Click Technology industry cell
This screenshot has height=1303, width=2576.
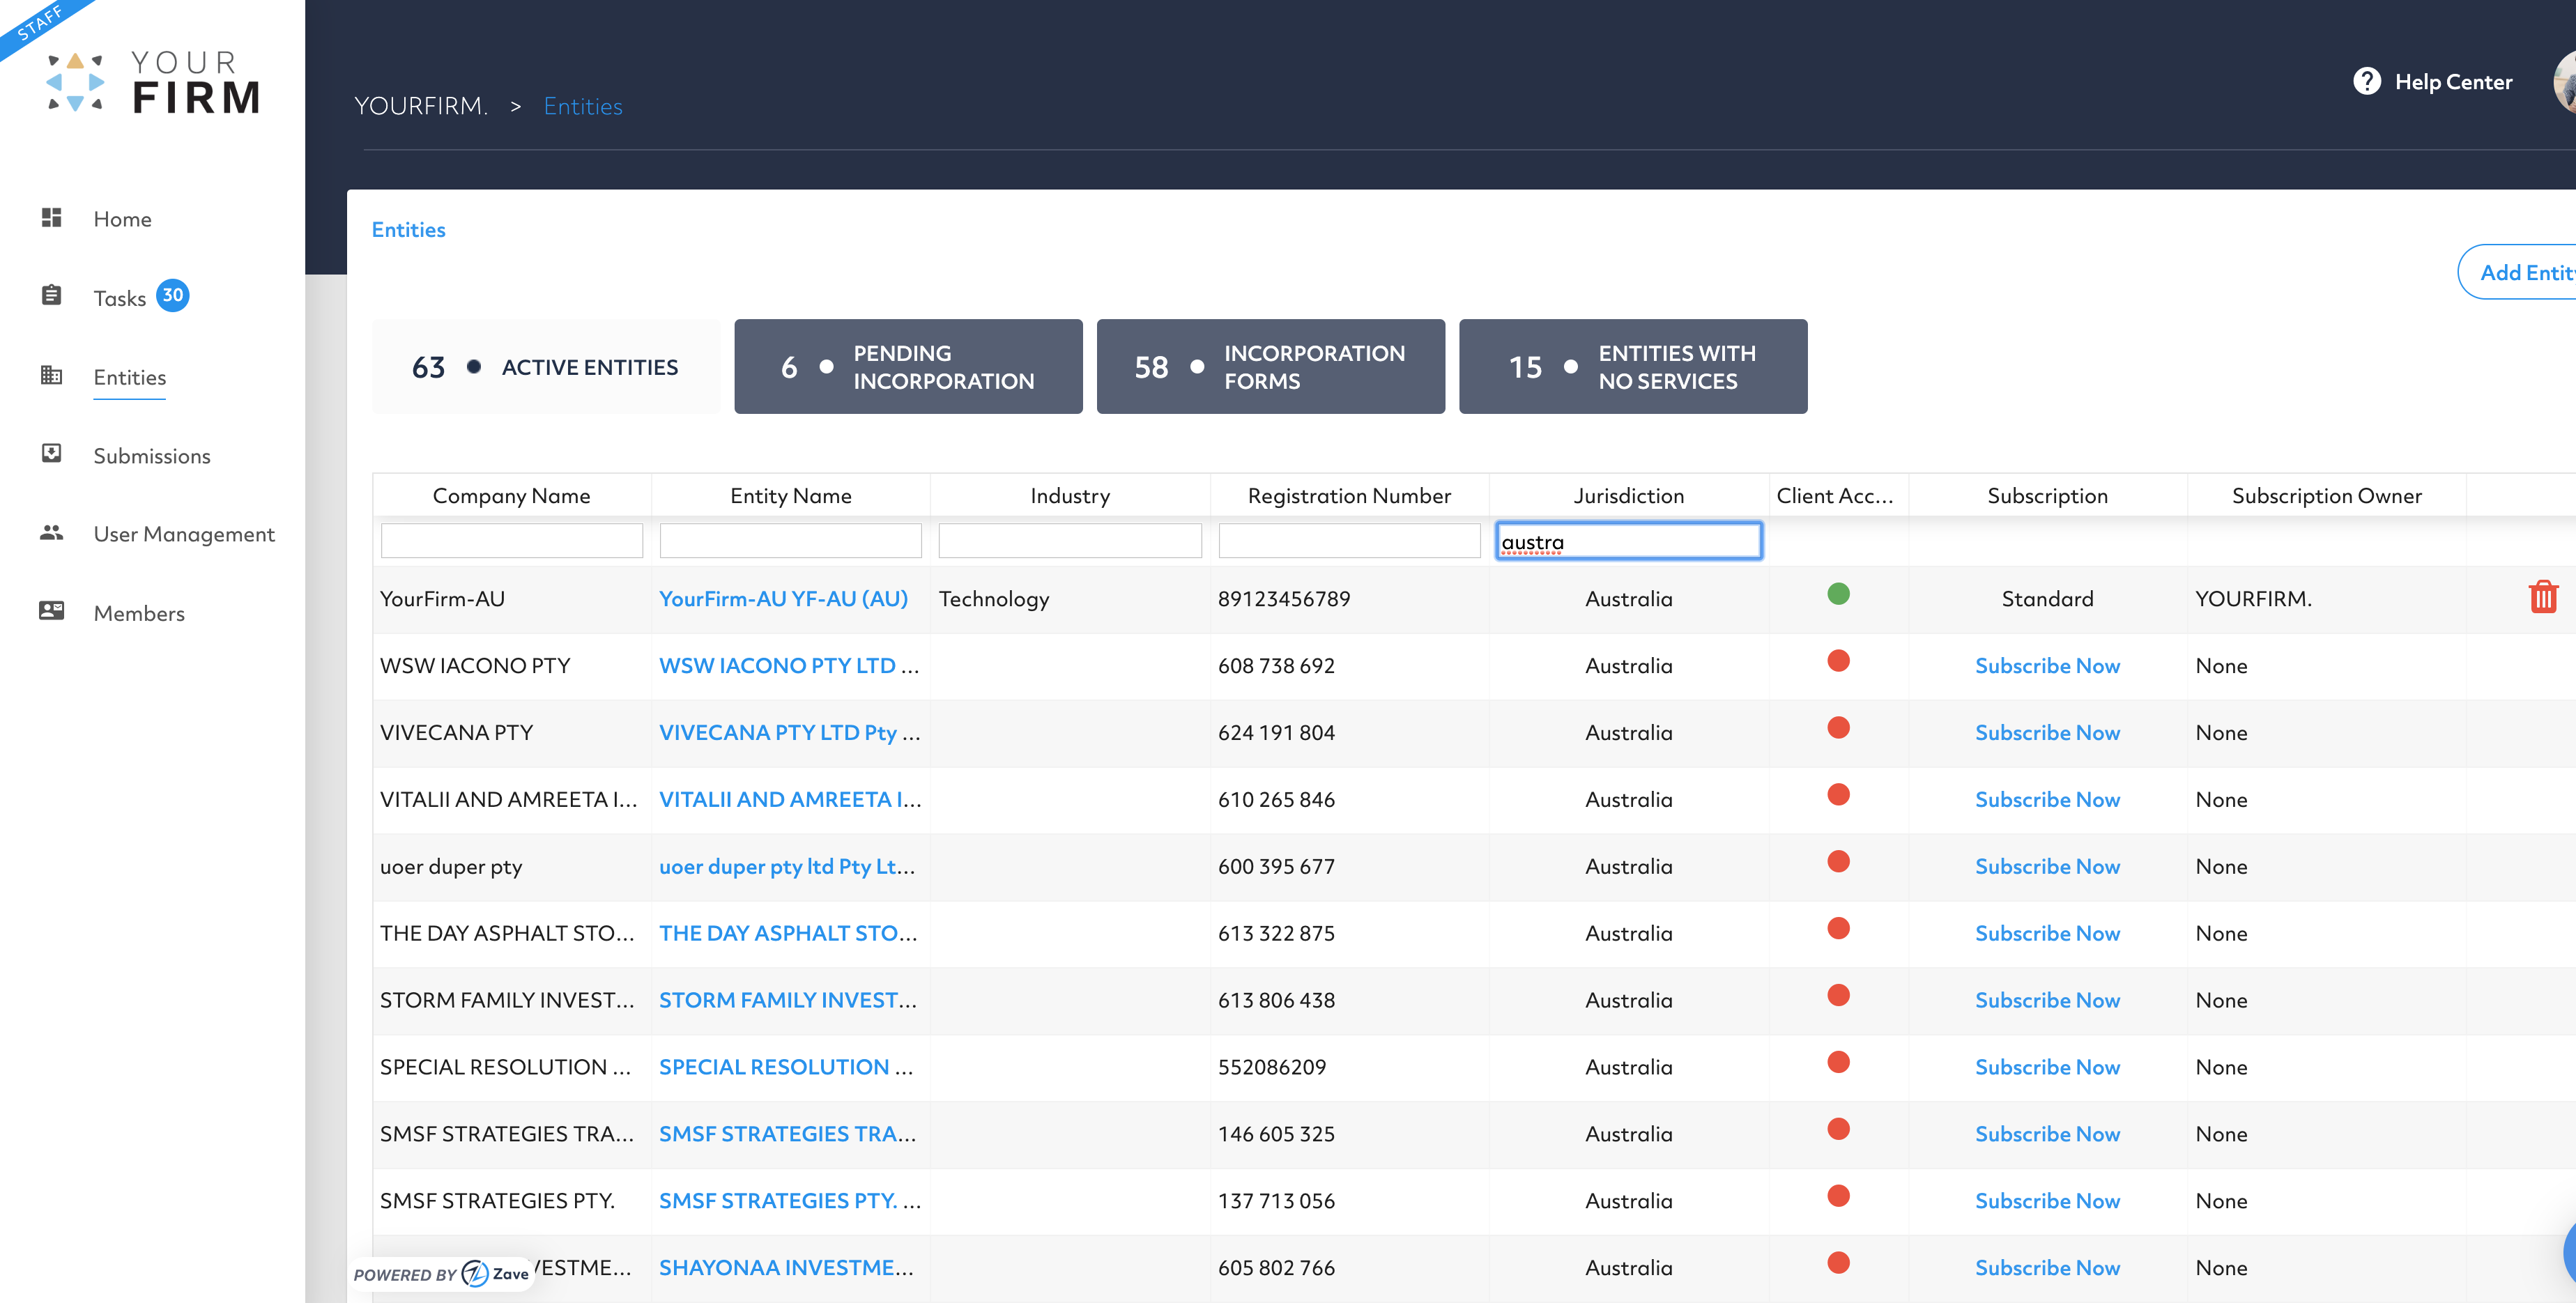click(x=994, y=599)
